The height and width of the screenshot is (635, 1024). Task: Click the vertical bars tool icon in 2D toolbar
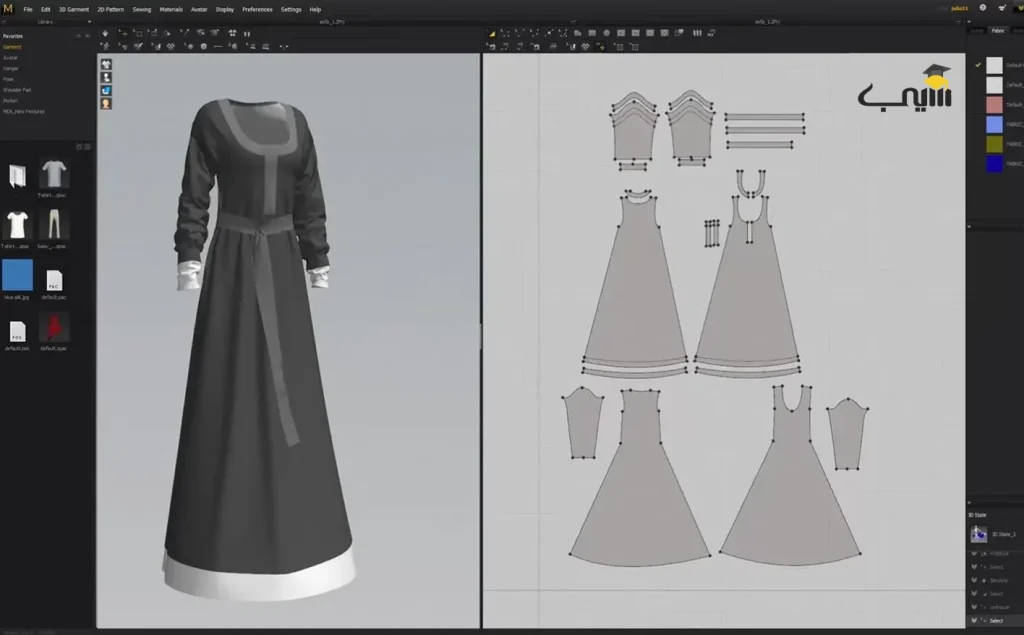tap(697, 33)
